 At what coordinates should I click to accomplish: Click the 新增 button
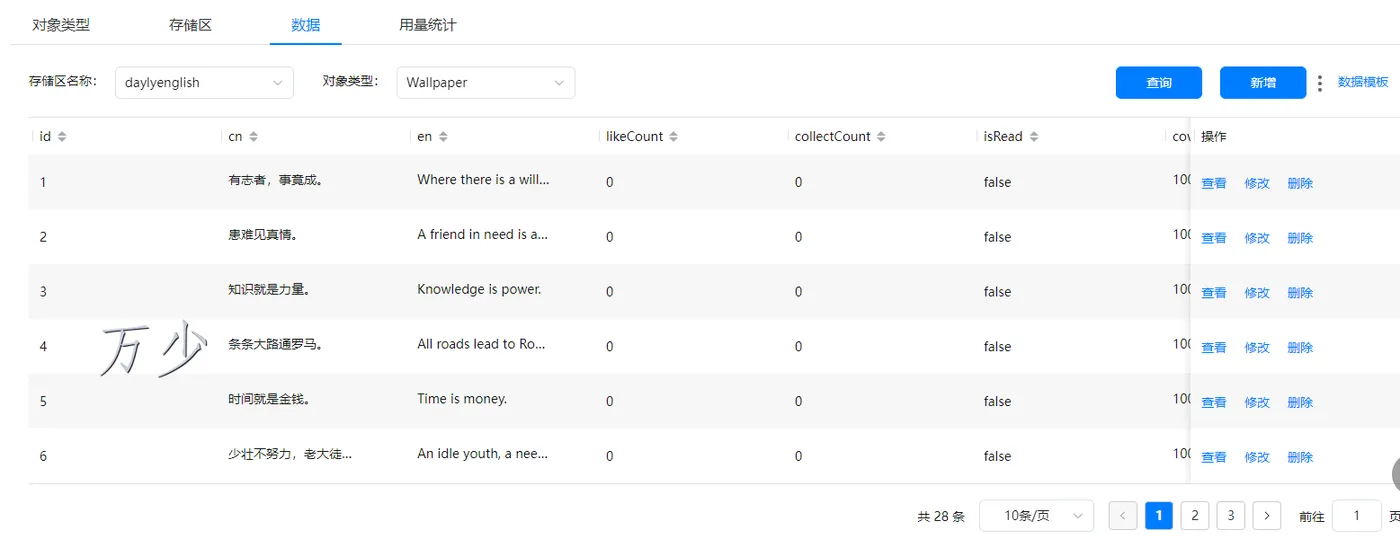point(1262,83)
